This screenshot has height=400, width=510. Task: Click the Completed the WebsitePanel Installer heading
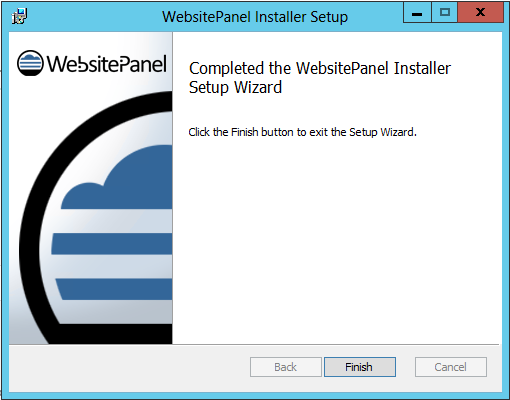(320, 68)
